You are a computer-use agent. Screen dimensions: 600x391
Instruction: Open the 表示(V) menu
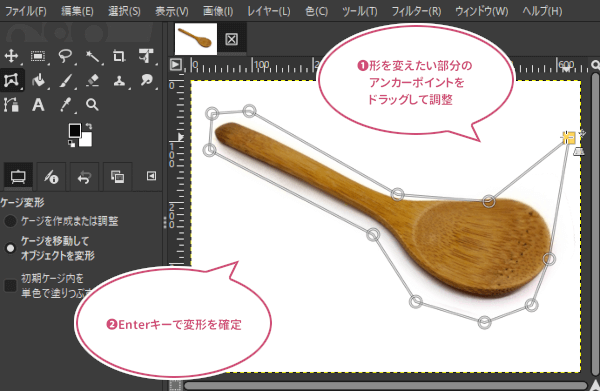[172, 11]
